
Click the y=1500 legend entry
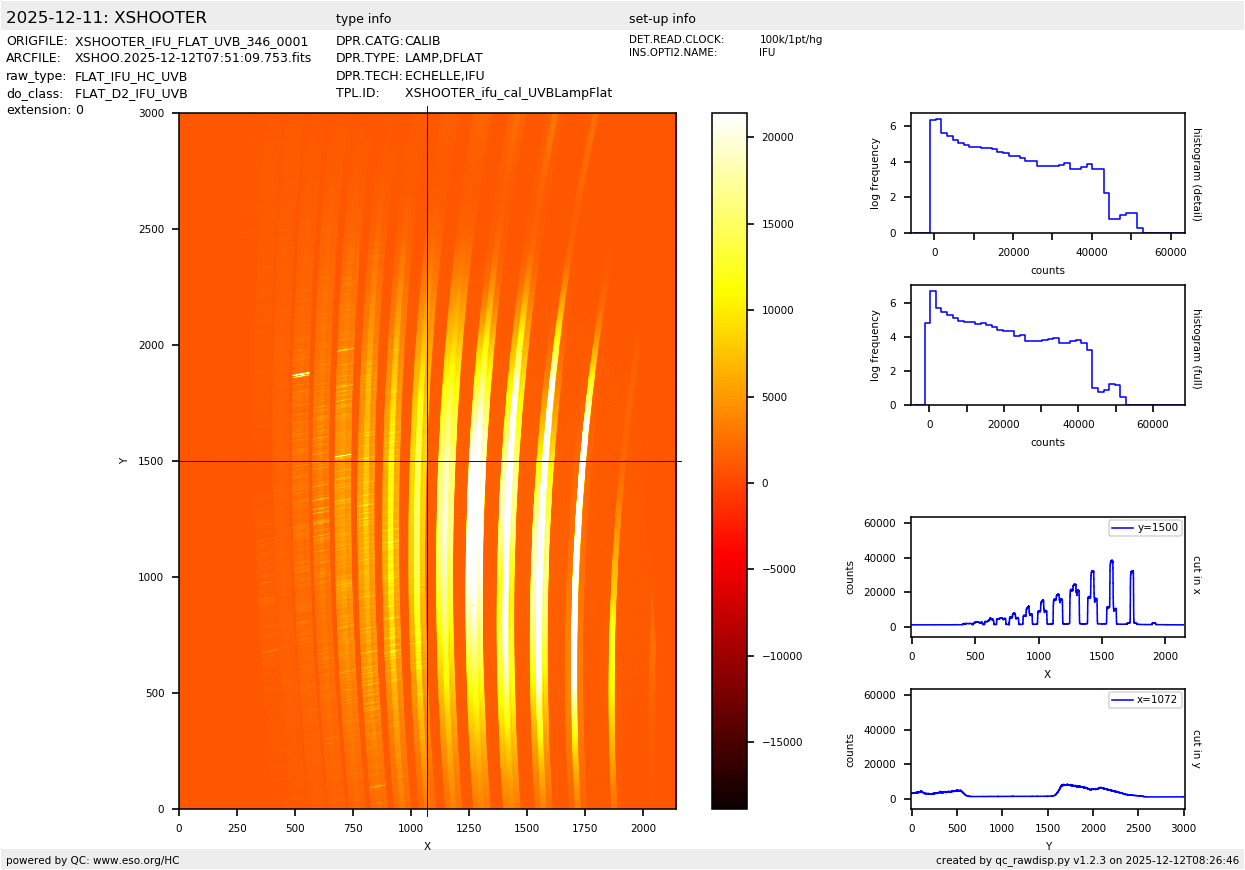[x=1145, y=527]
